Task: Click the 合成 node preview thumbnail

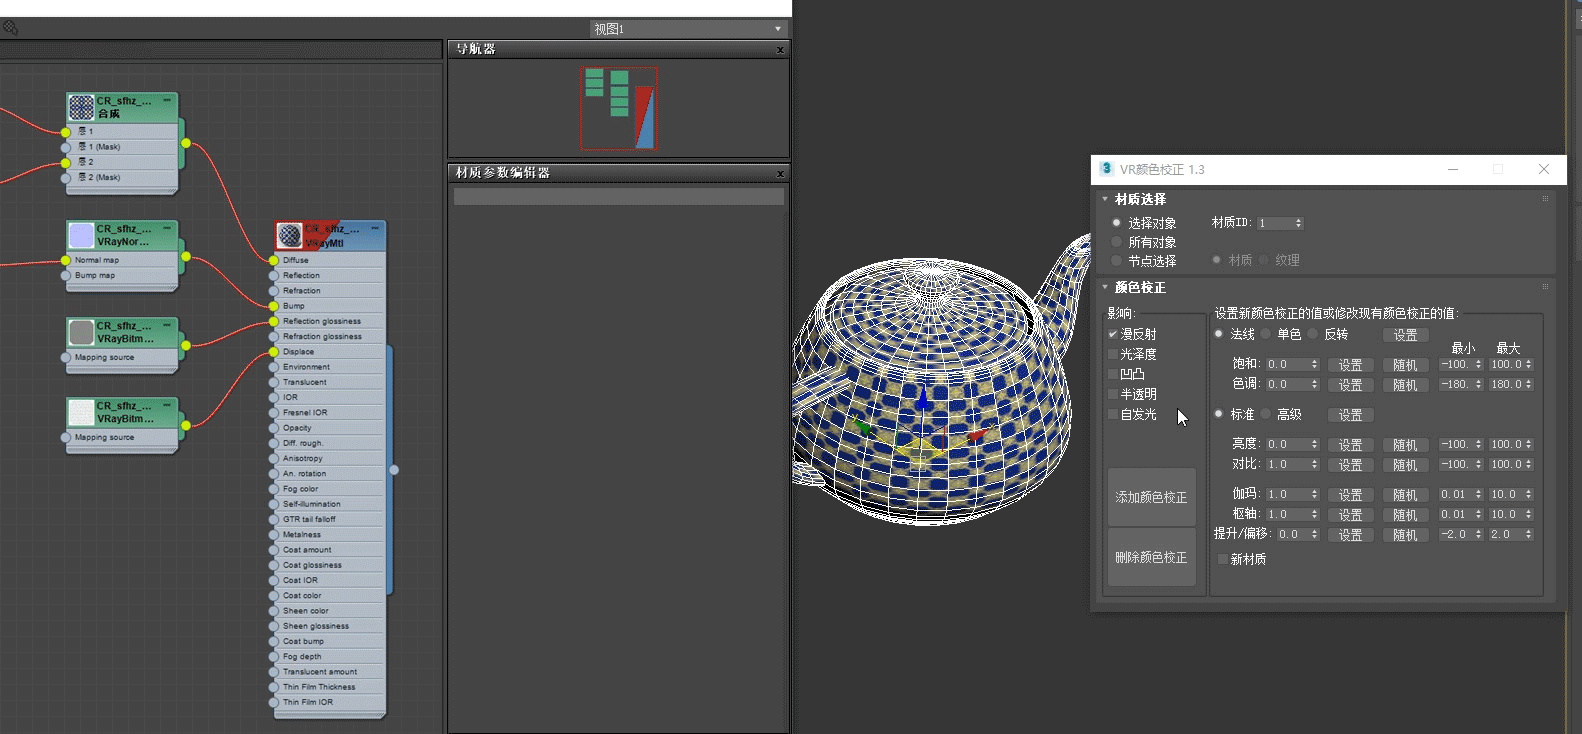Action: point(81,107)
